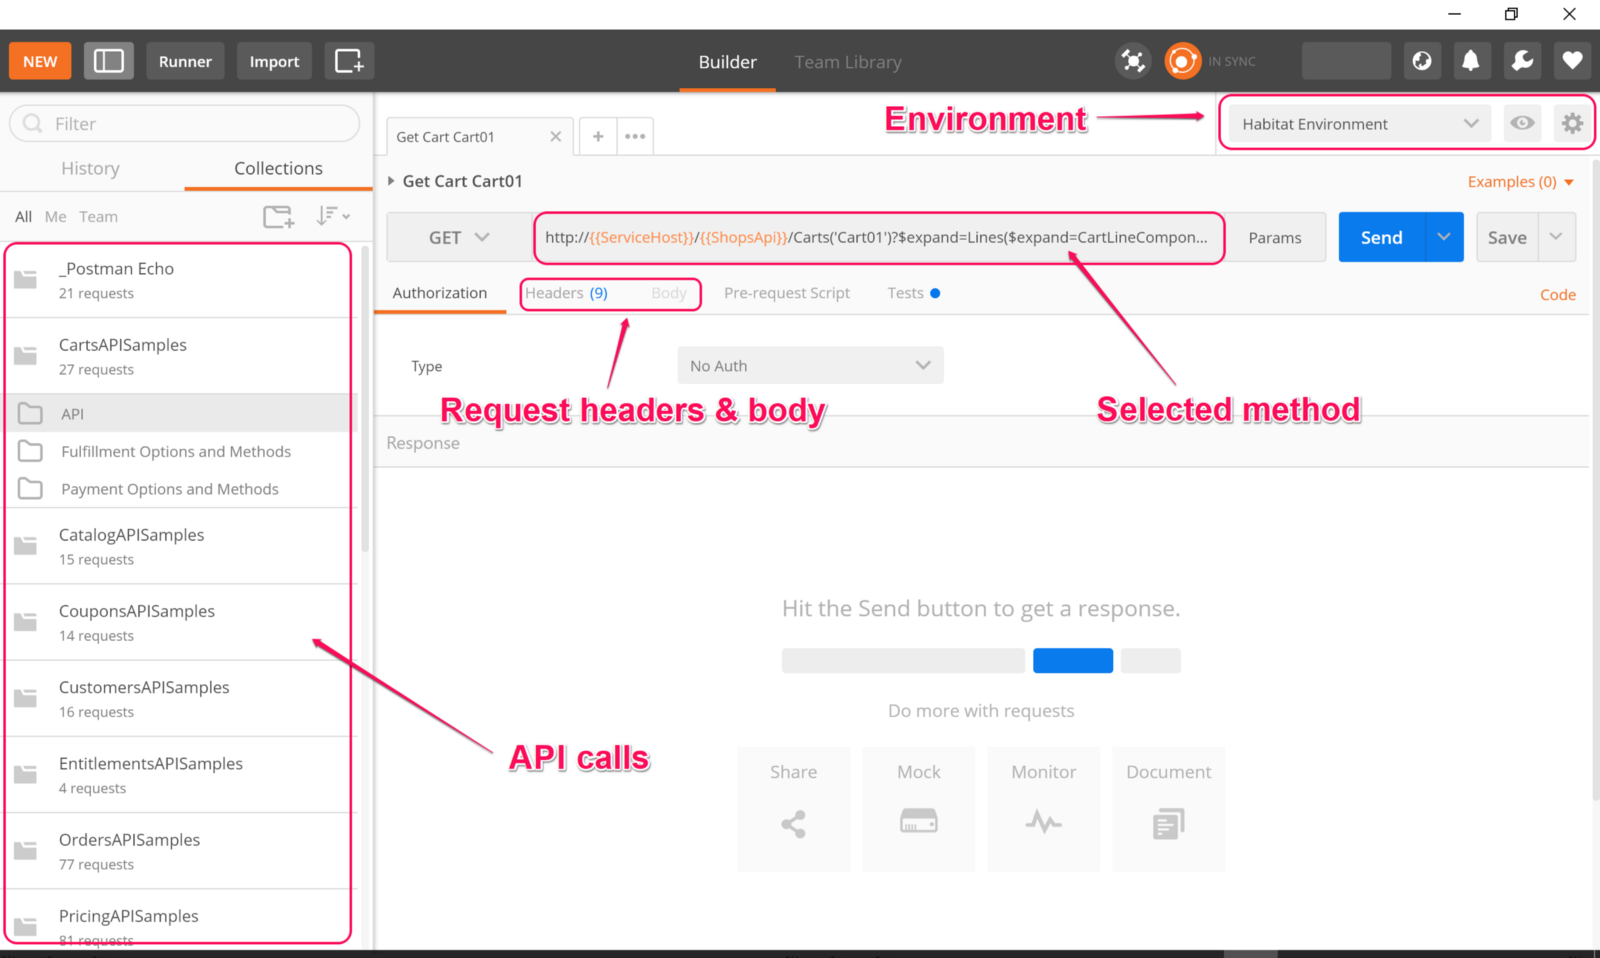Open the wrench settings icon
This screenshot has width=1600, height=958.
click(1522, 61)
